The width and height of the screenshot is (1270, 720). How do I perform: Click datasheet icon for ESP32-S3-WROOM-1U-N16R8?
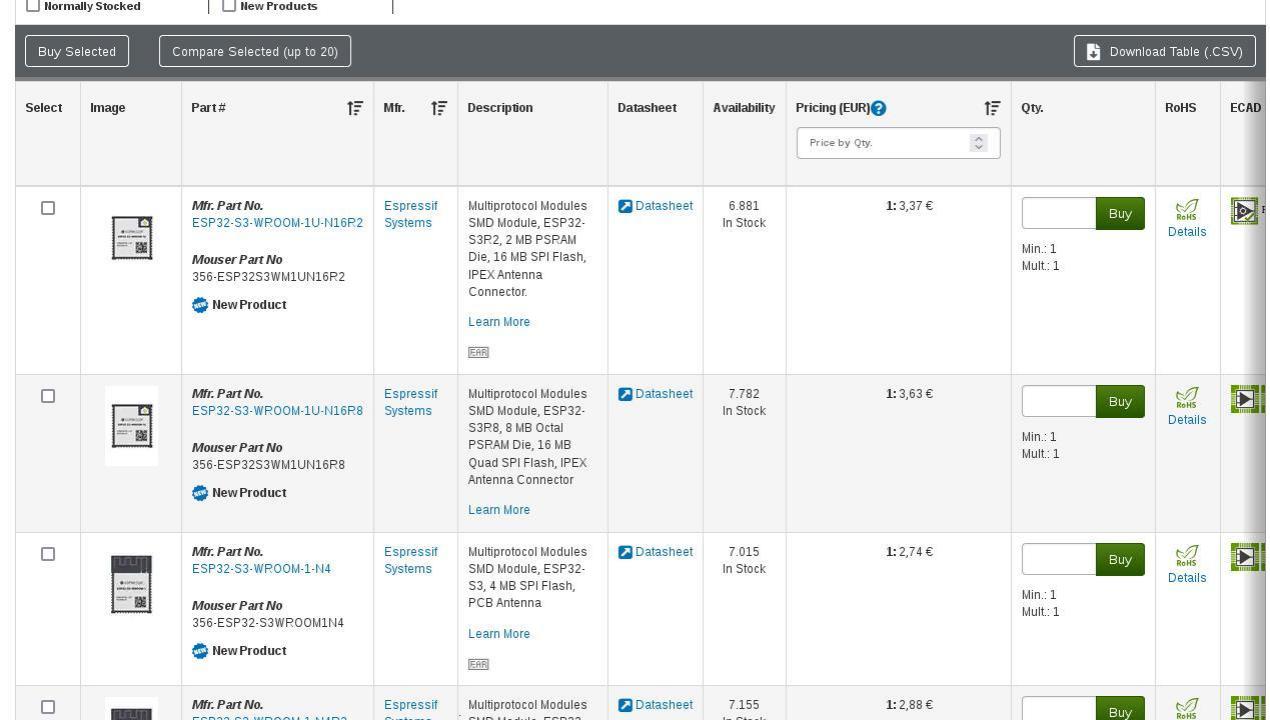(625, 394)
